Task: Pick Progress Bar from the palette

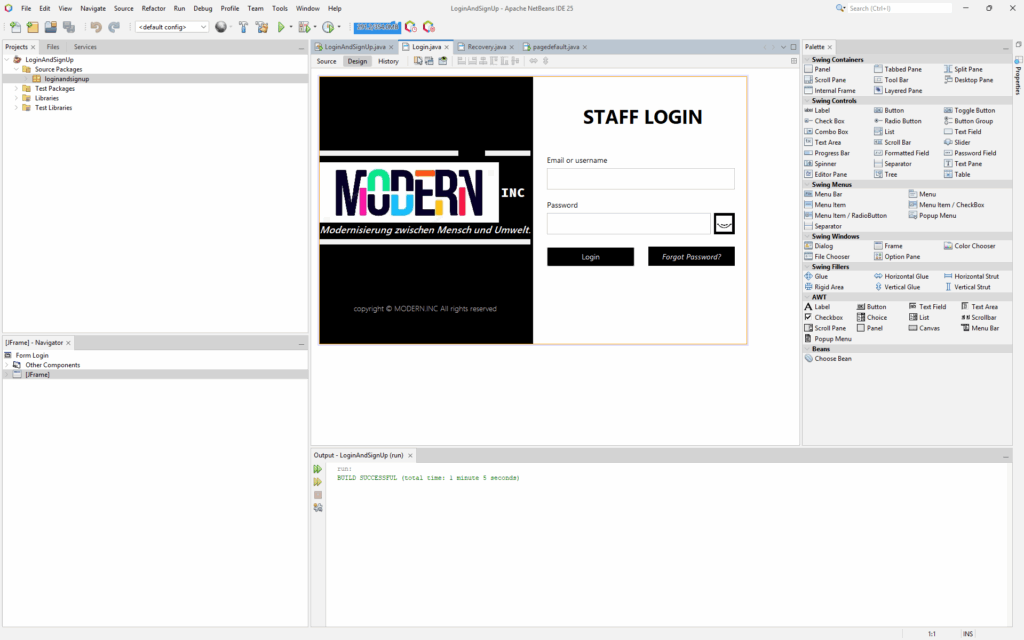Action: [x=827, y=153]
